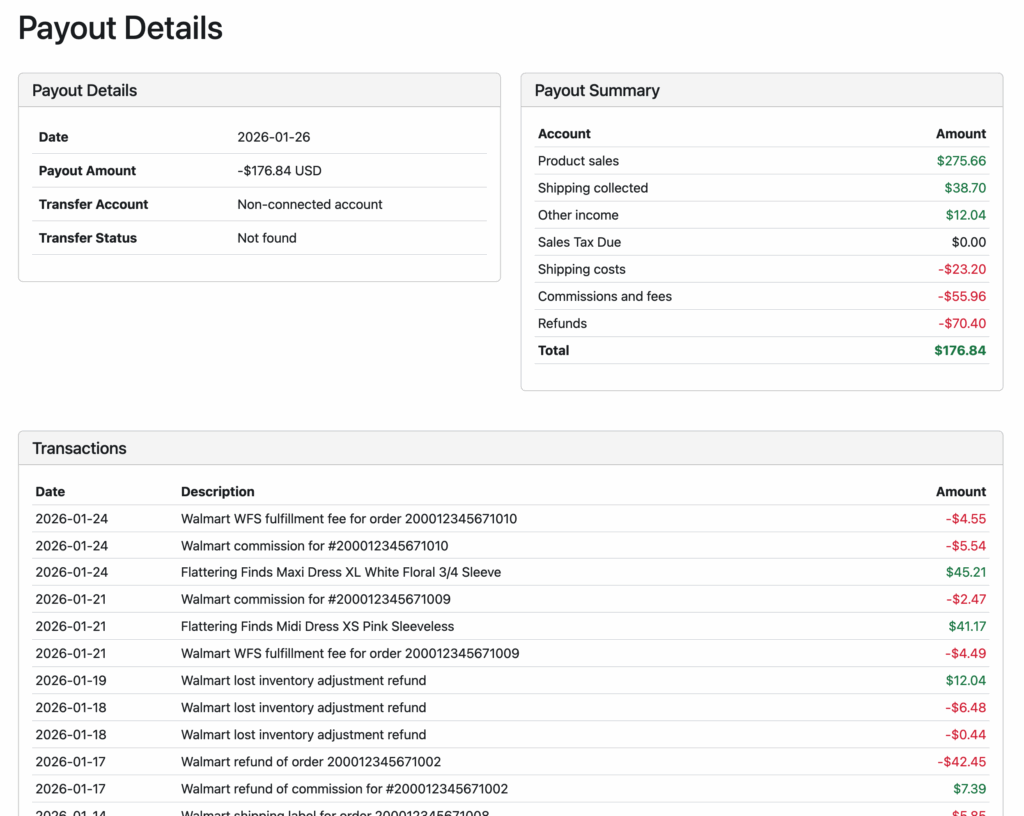Click the Not found transfer status
Screen dimensions: 1024x816
click(266, 238)
